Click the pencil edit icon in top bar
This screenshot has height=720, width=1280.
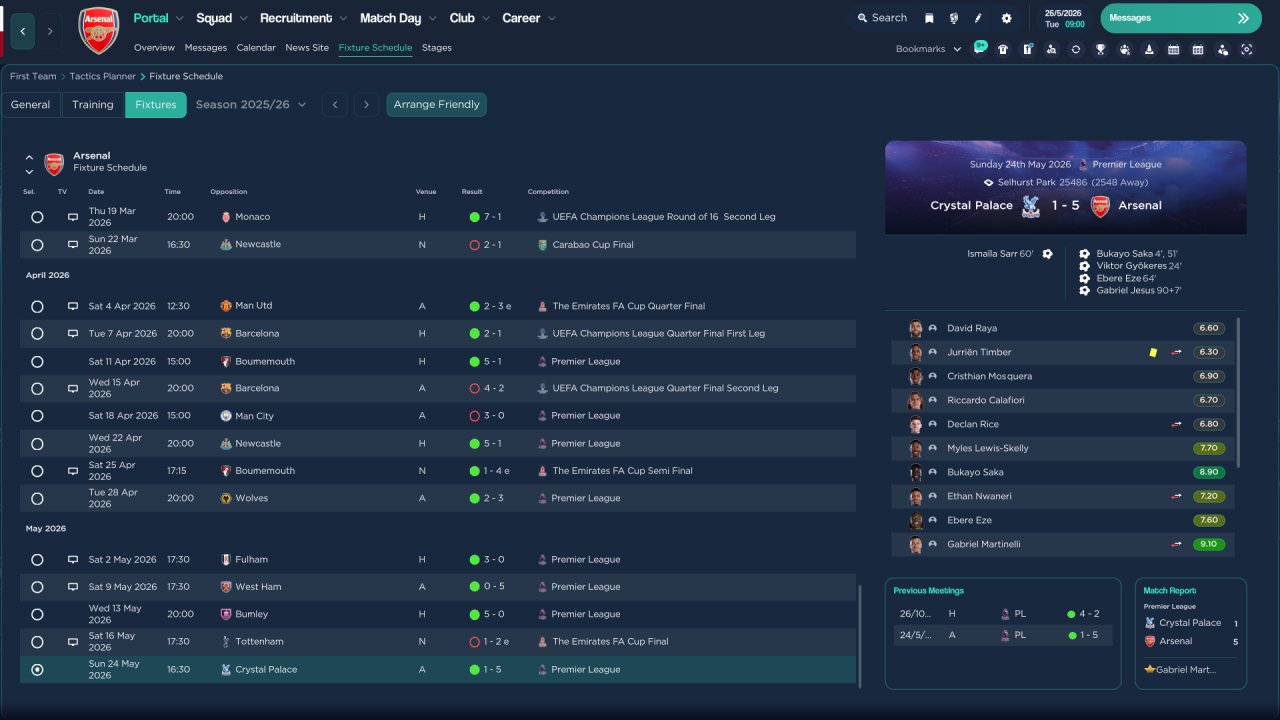(979, 18)
